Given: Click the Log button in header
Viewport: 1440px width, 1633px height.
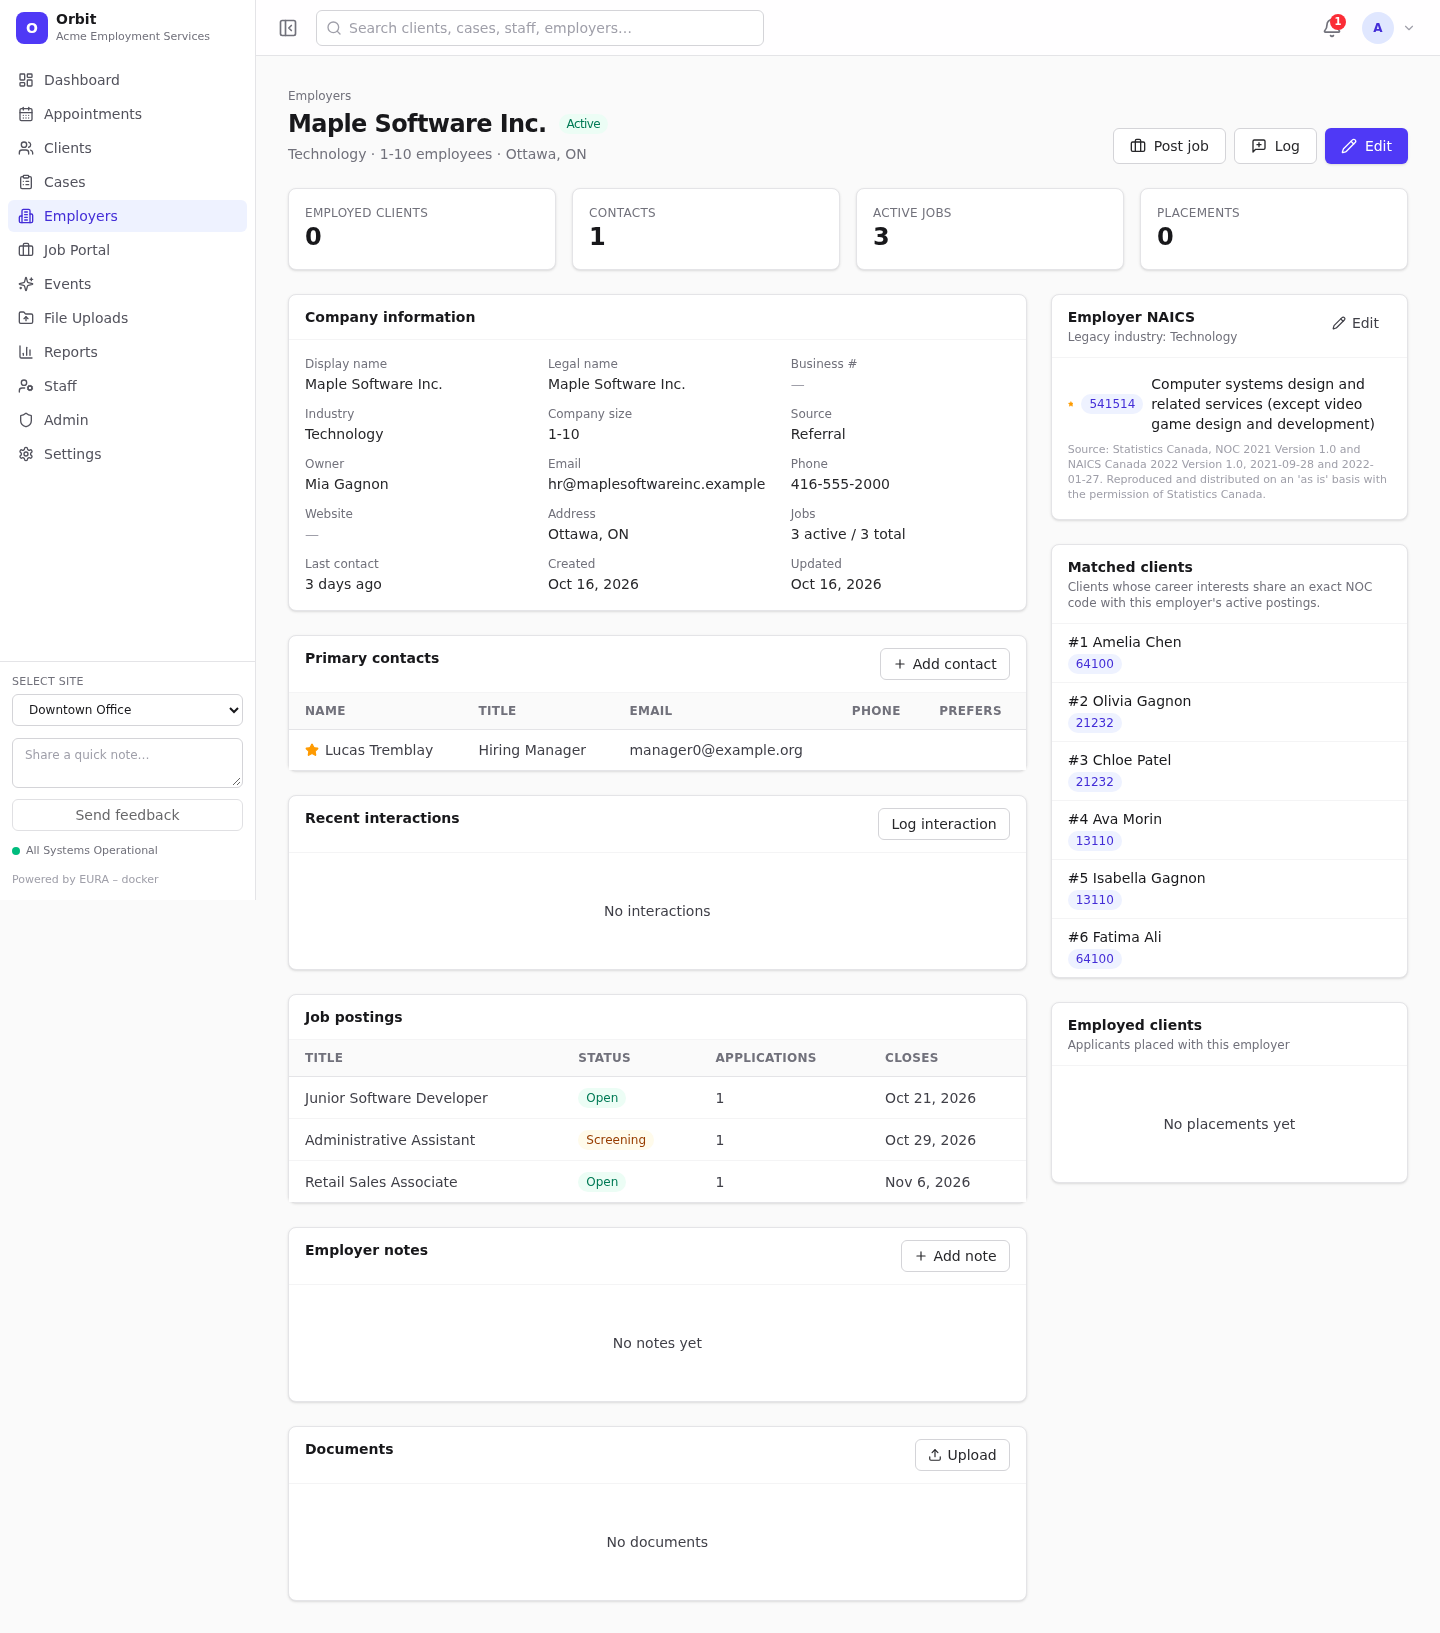Looking at the screenshot, I should pos(1275,146).
